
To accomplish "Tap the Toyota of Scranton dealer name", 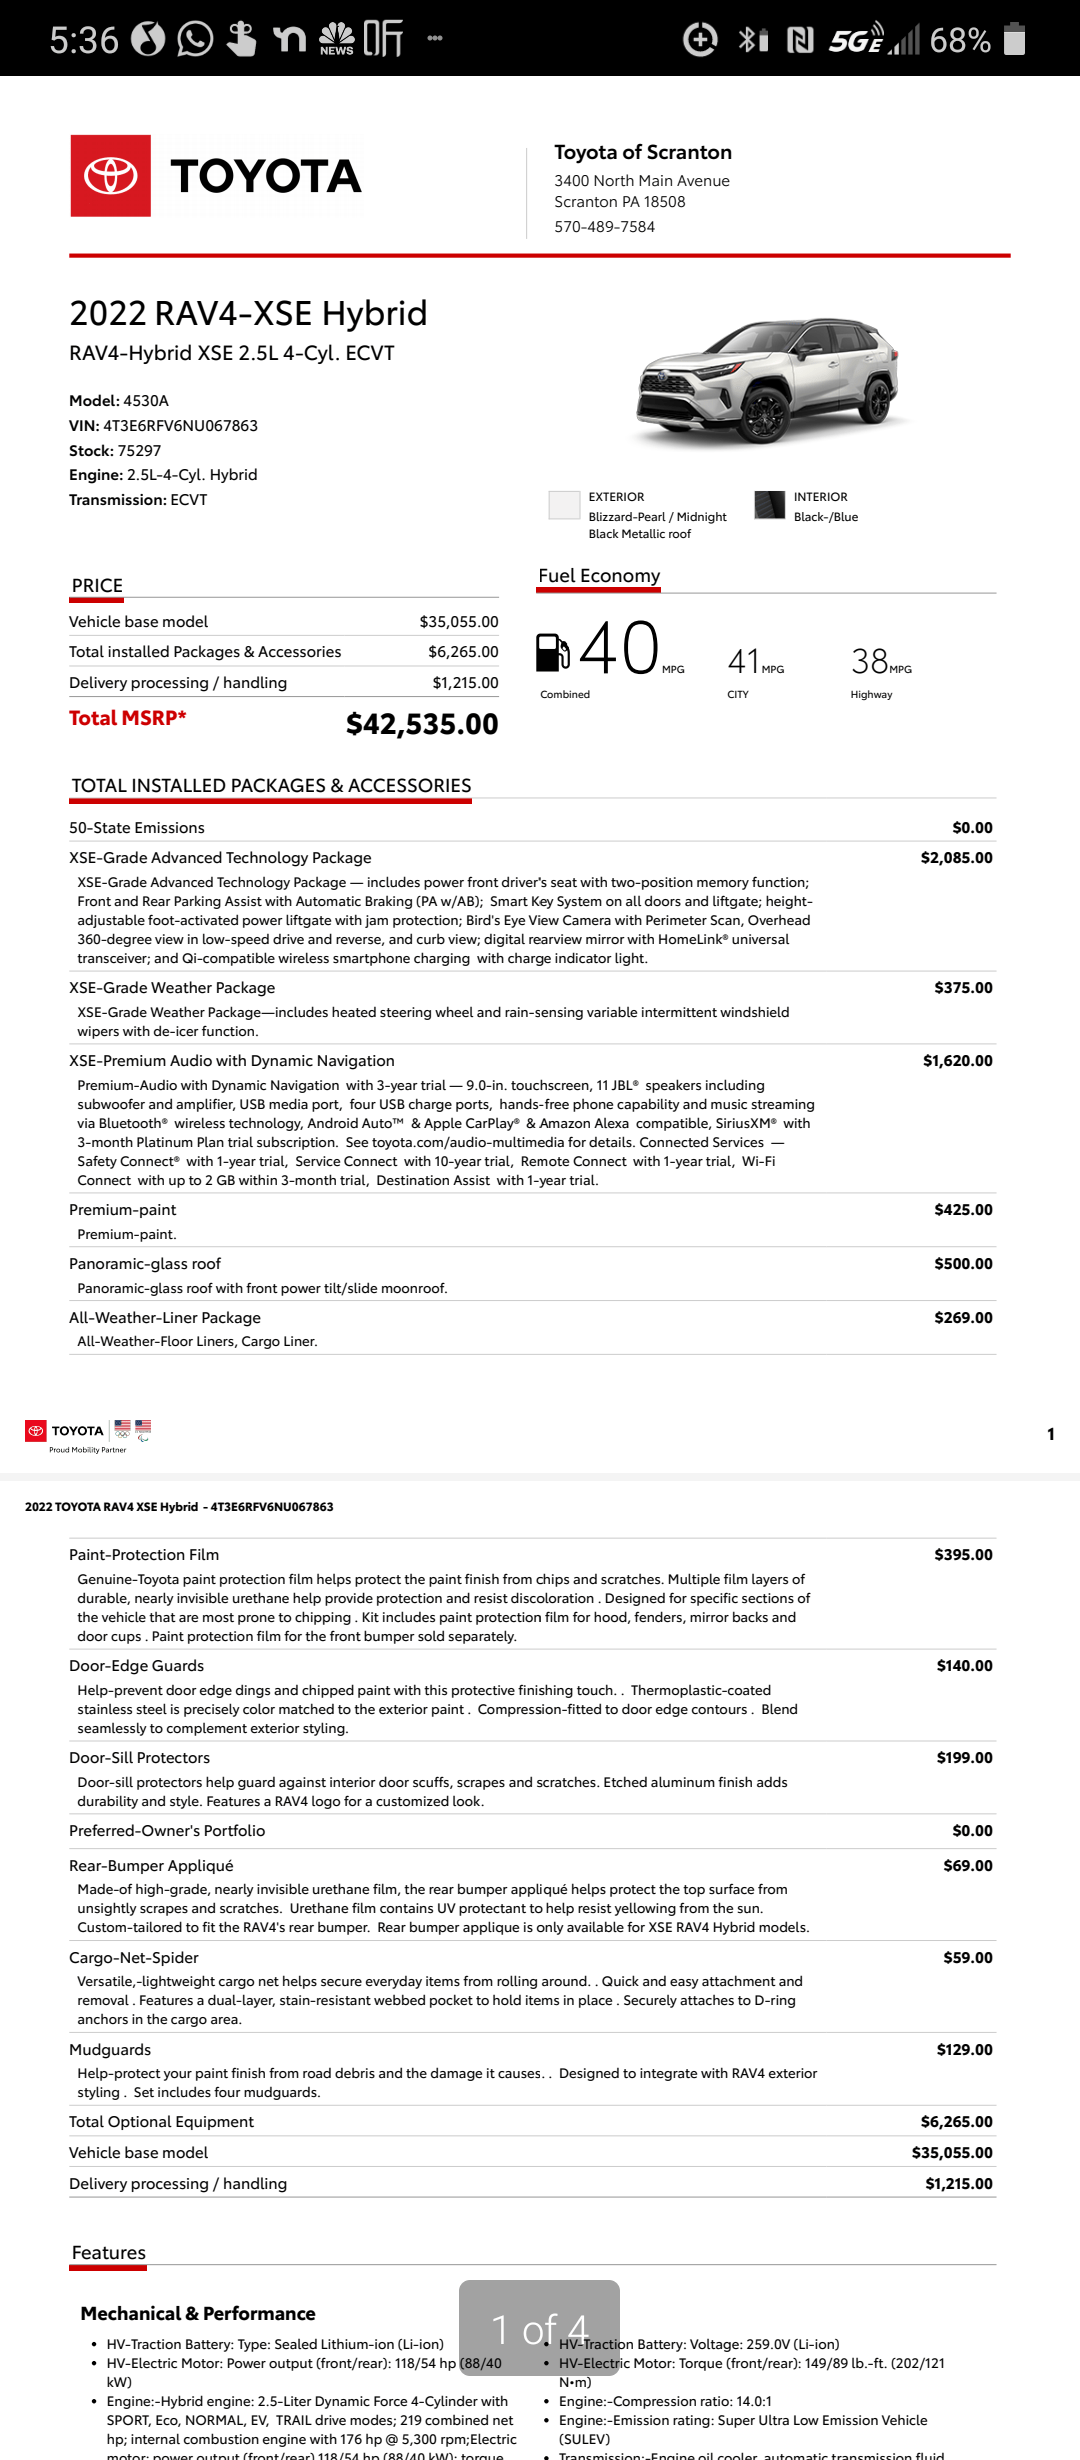I will (643, 152).
